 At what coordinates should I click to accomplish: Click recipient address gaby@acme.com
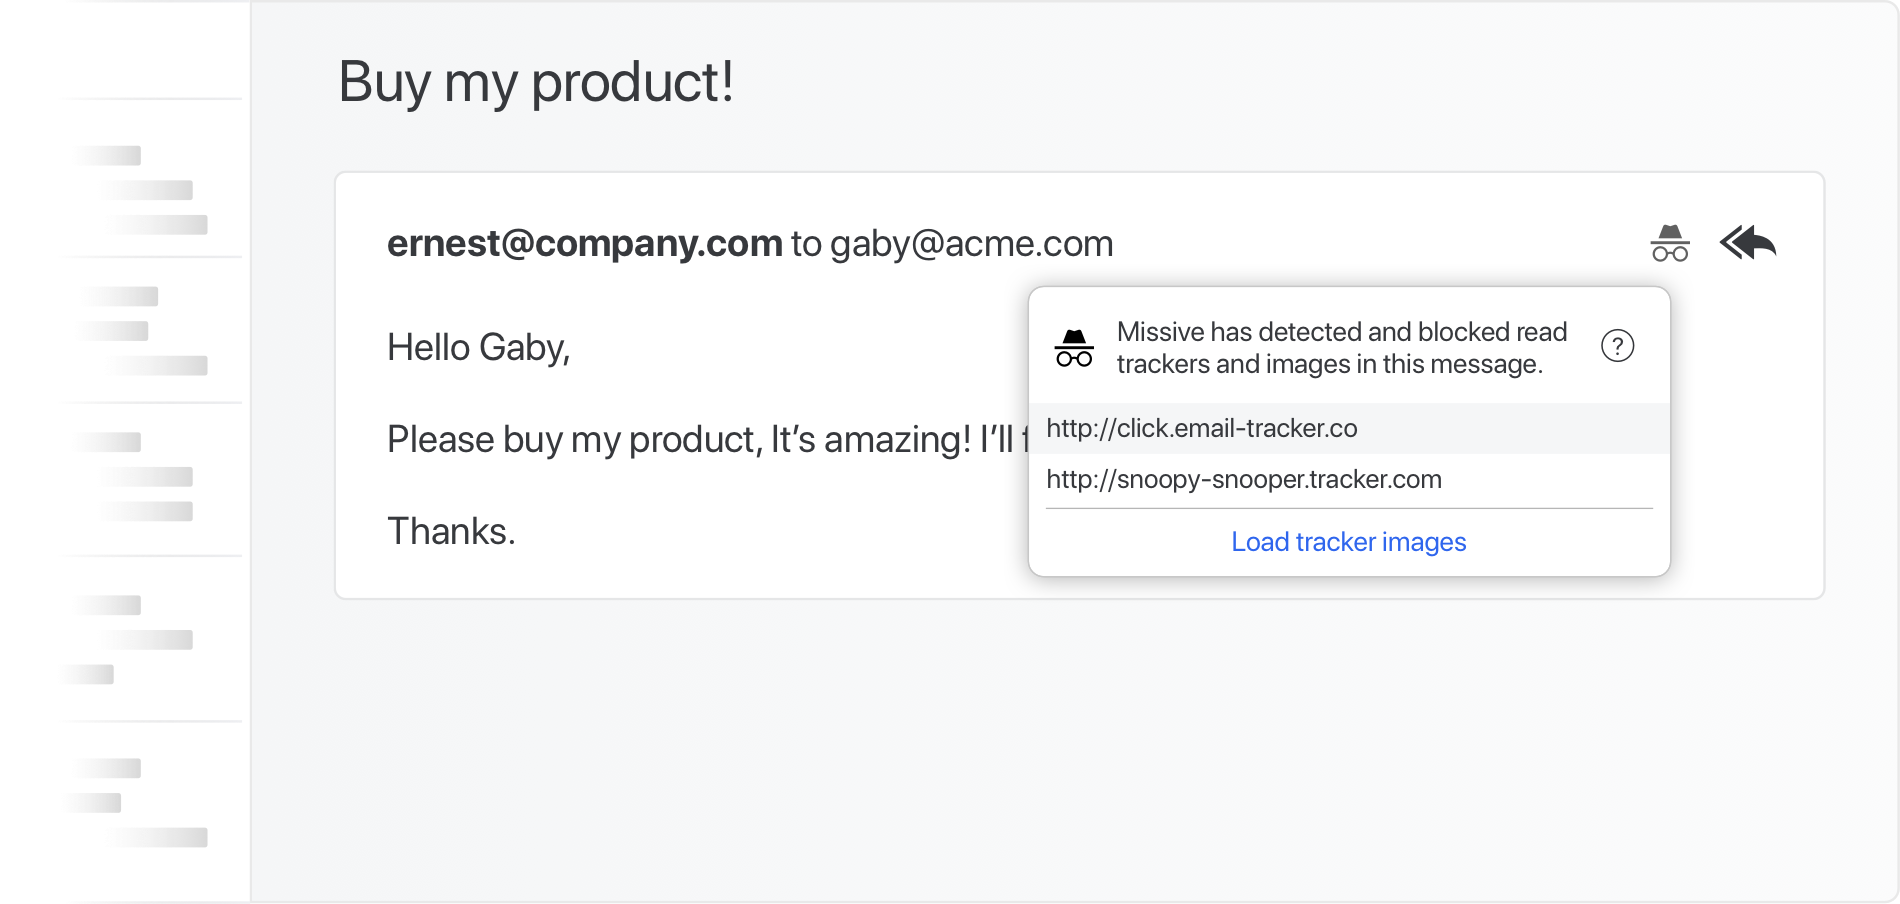point(971,243)
